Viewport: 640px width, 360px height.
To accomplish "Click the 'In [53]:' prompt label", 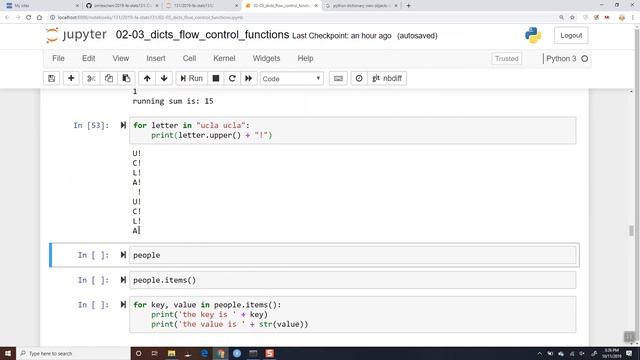I will (91, 125).
